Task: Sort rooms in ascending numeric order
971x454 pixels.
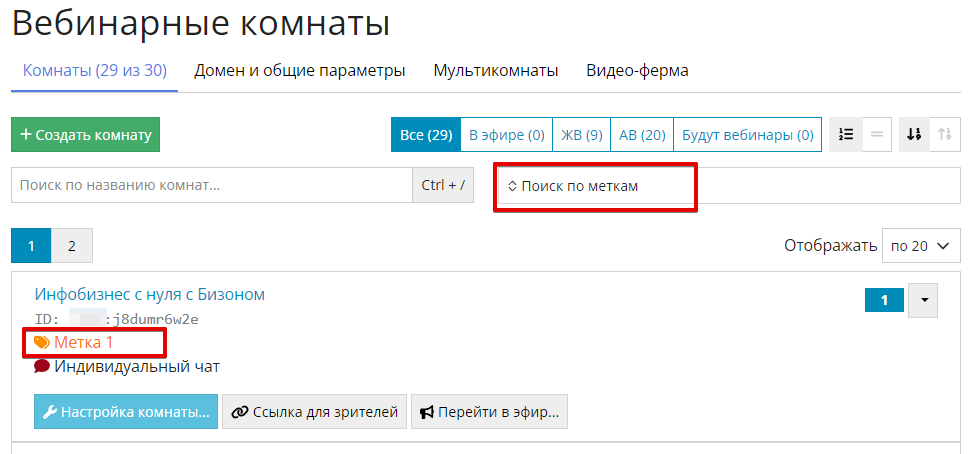Action: pyautogui.click(x=944, y=135)
